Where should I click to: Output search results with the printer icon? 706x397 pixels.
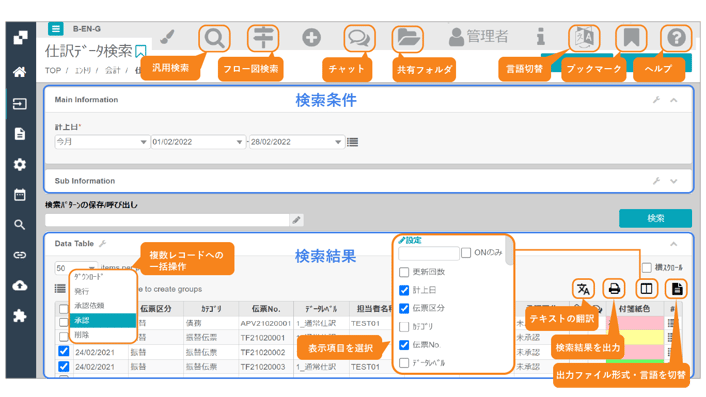(614, 289)
